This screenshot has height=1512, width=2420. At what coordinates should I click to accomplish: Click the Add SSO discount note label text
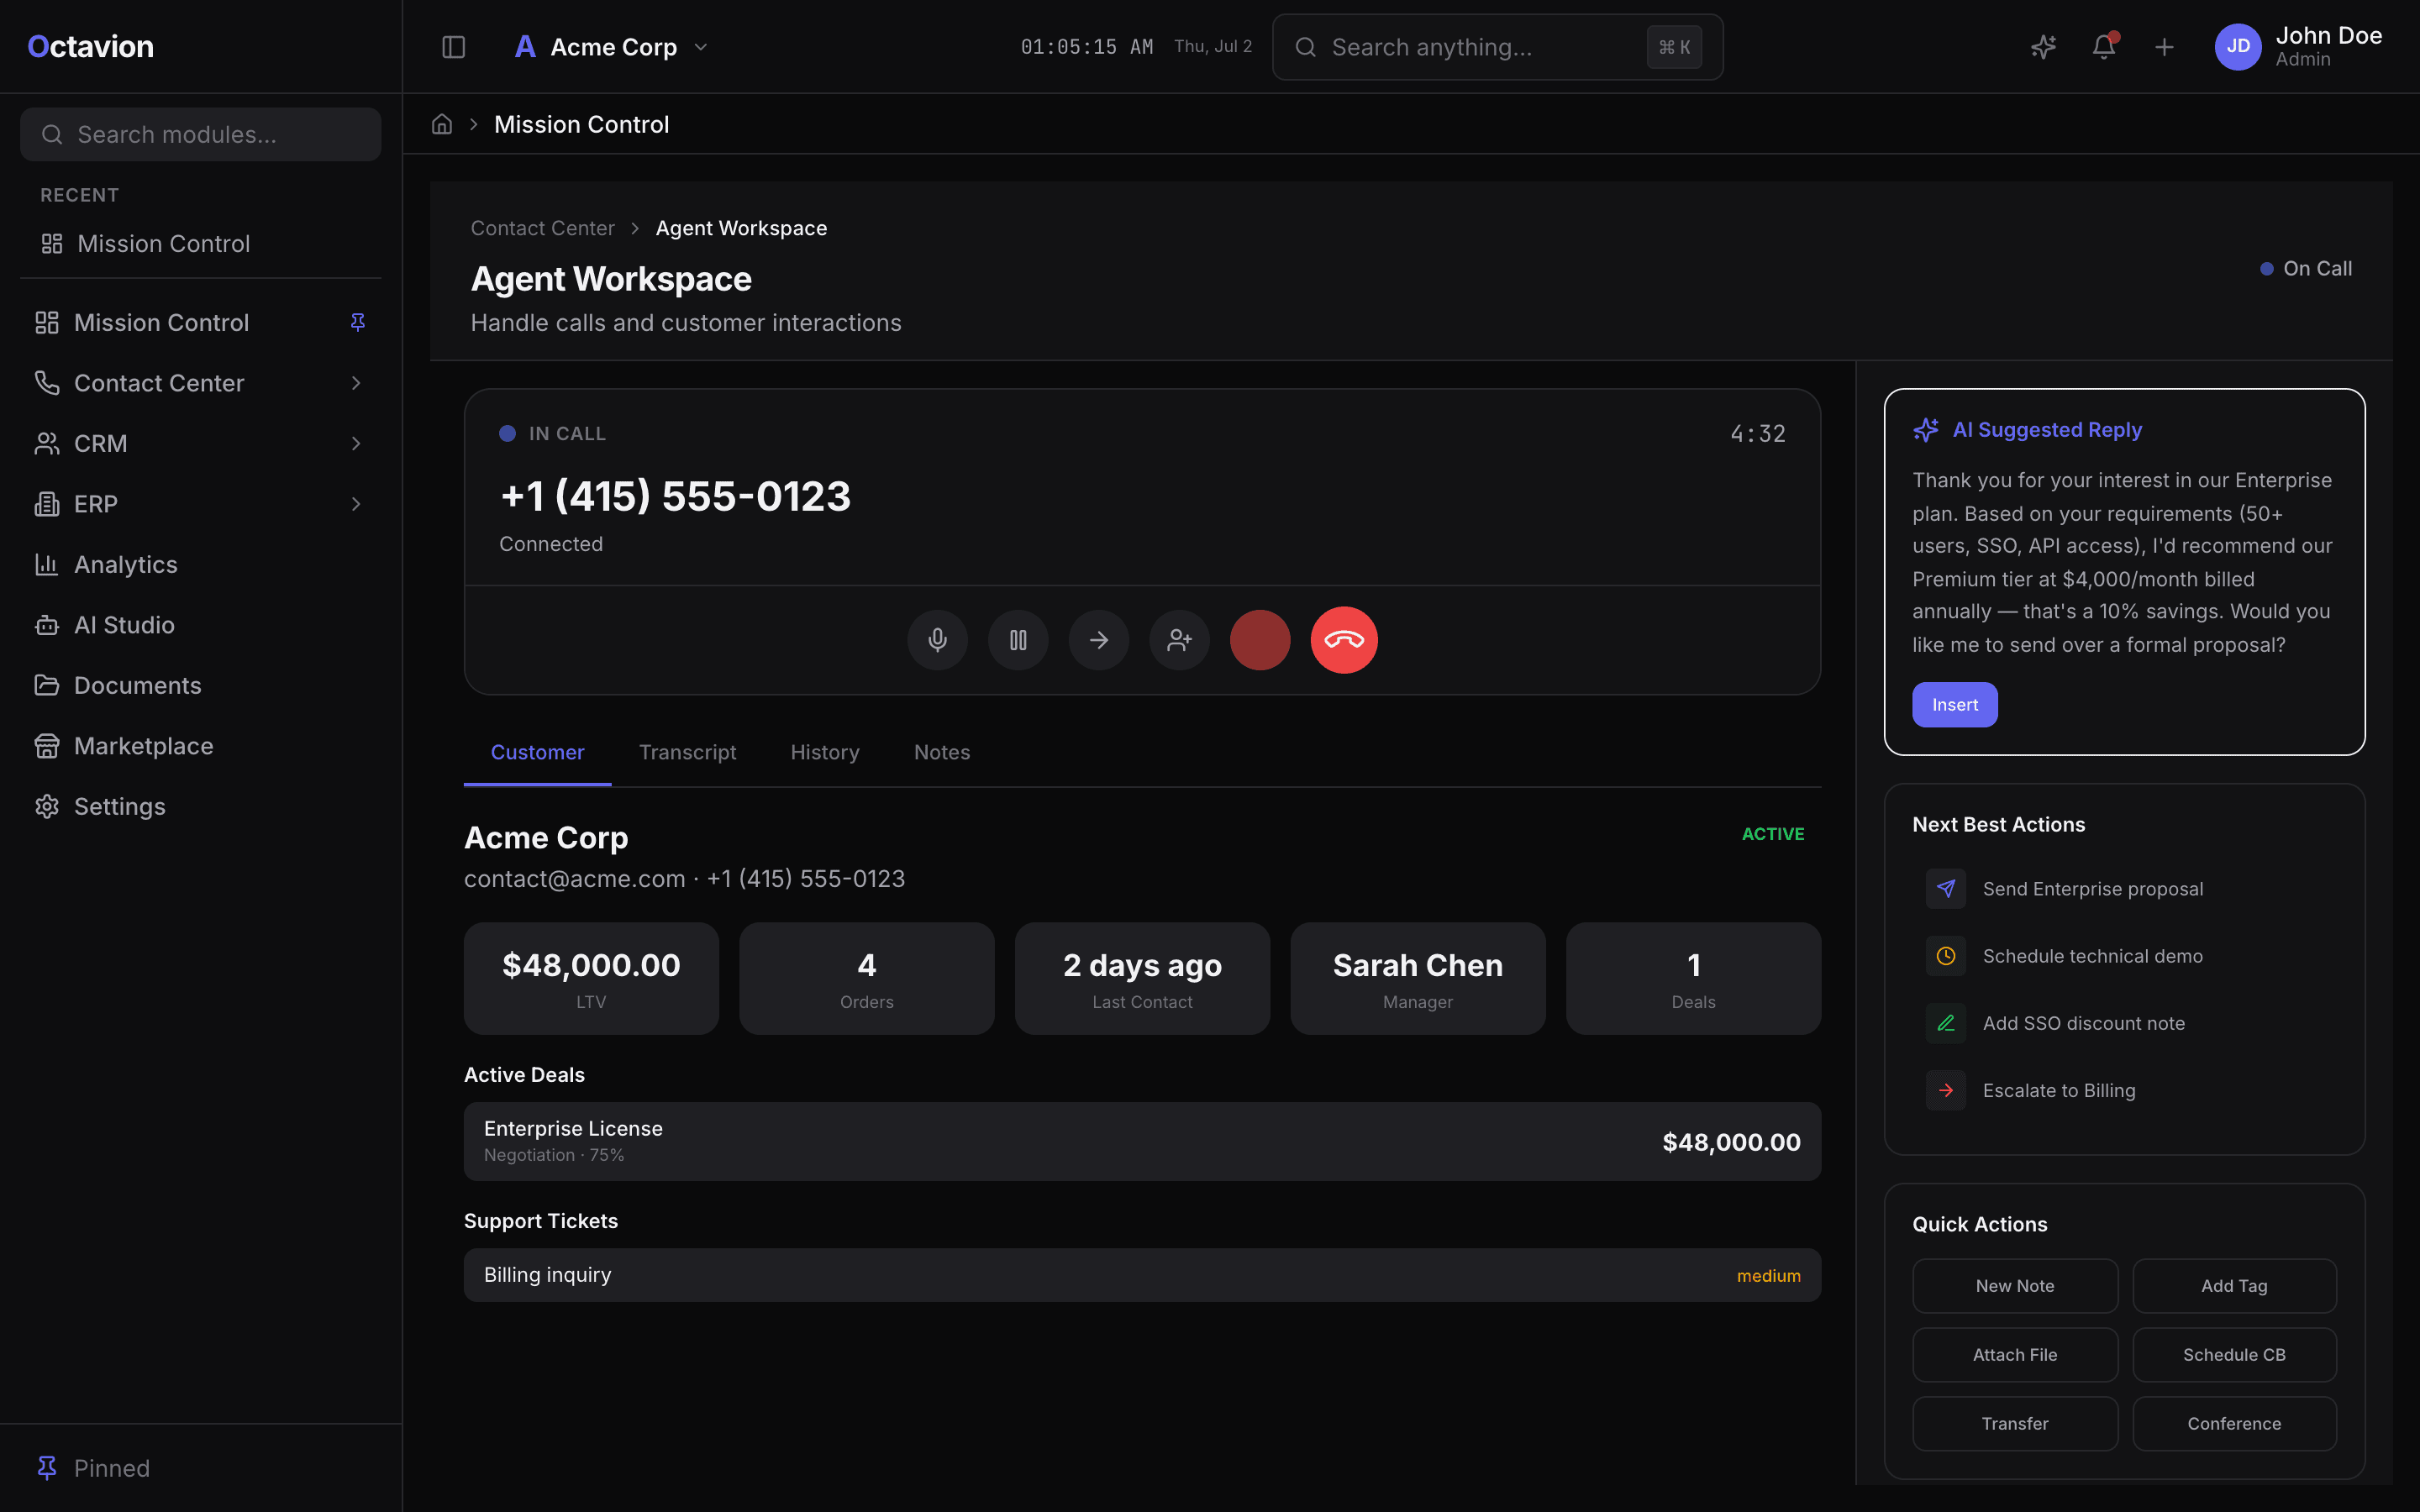tap(2084, 1023)
